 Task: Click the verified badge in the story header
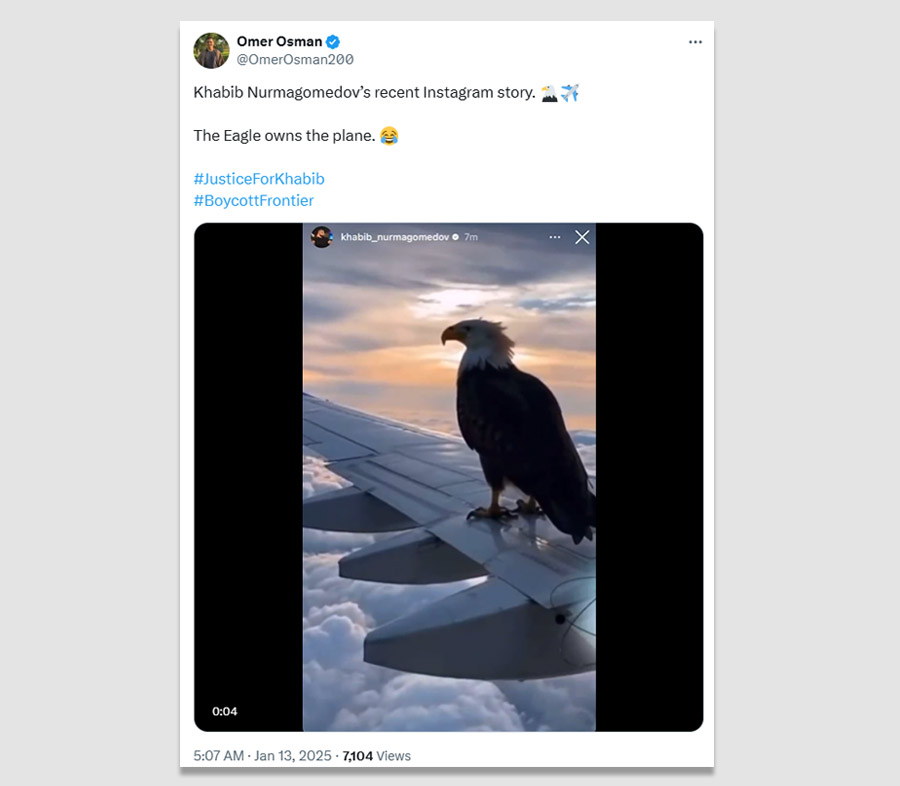click(456, 237)
